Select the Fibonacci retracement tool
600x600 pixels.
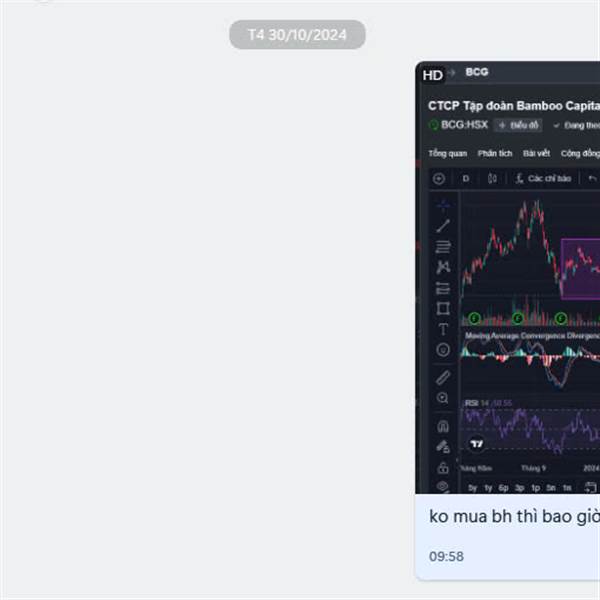(443, 246)
